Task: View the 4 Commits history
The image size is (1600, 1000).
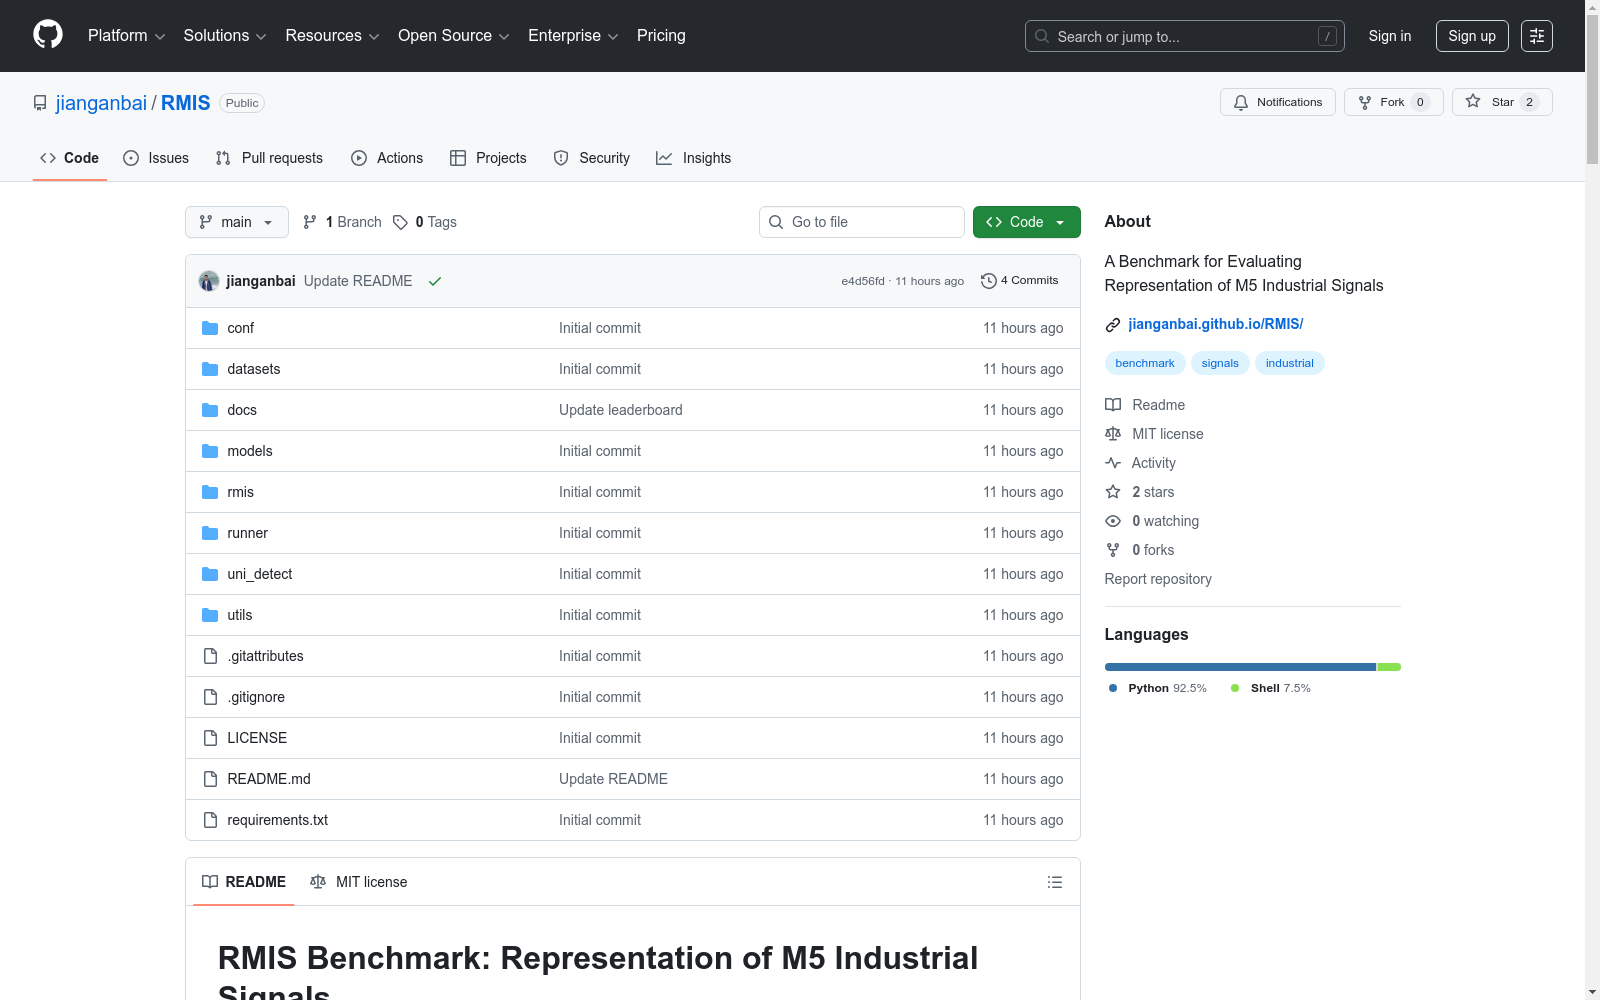Action: (1020, 281)
